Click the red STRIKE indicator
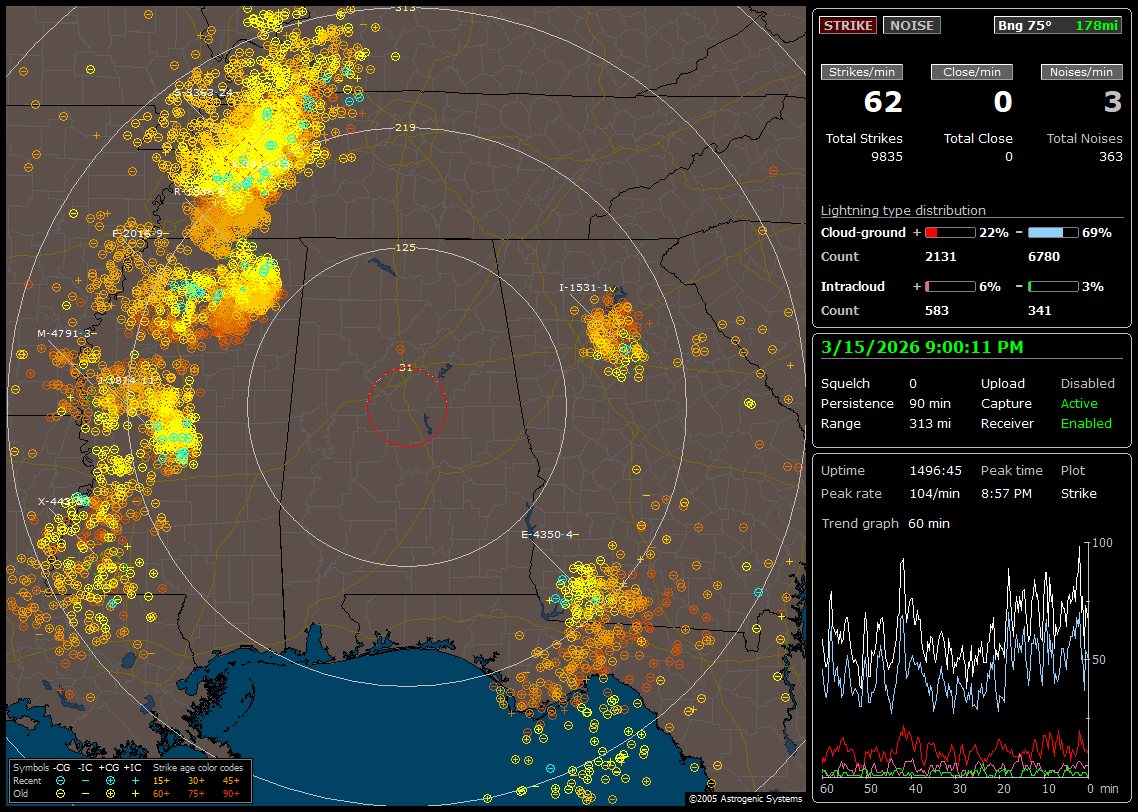 click(x=848, y=25)
